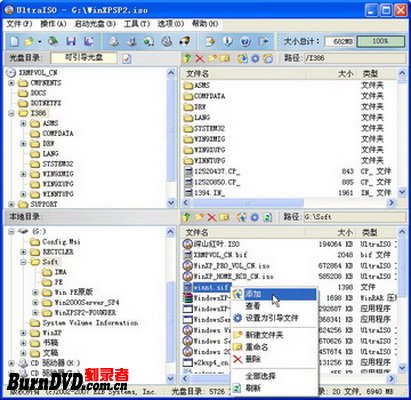Expand the ASMS subfolder in image tree
Screen dimensions: 411x400
pos(23,124)
